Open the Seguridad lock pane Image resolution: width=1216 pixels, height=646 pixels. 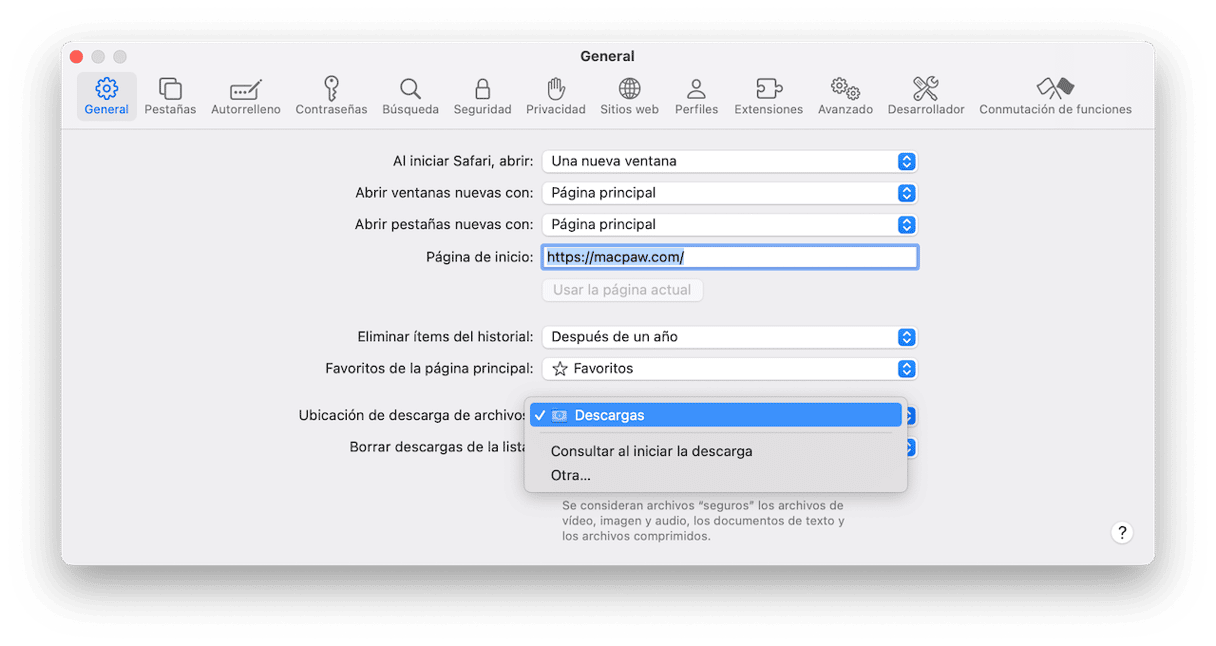[x=482, y=96]
